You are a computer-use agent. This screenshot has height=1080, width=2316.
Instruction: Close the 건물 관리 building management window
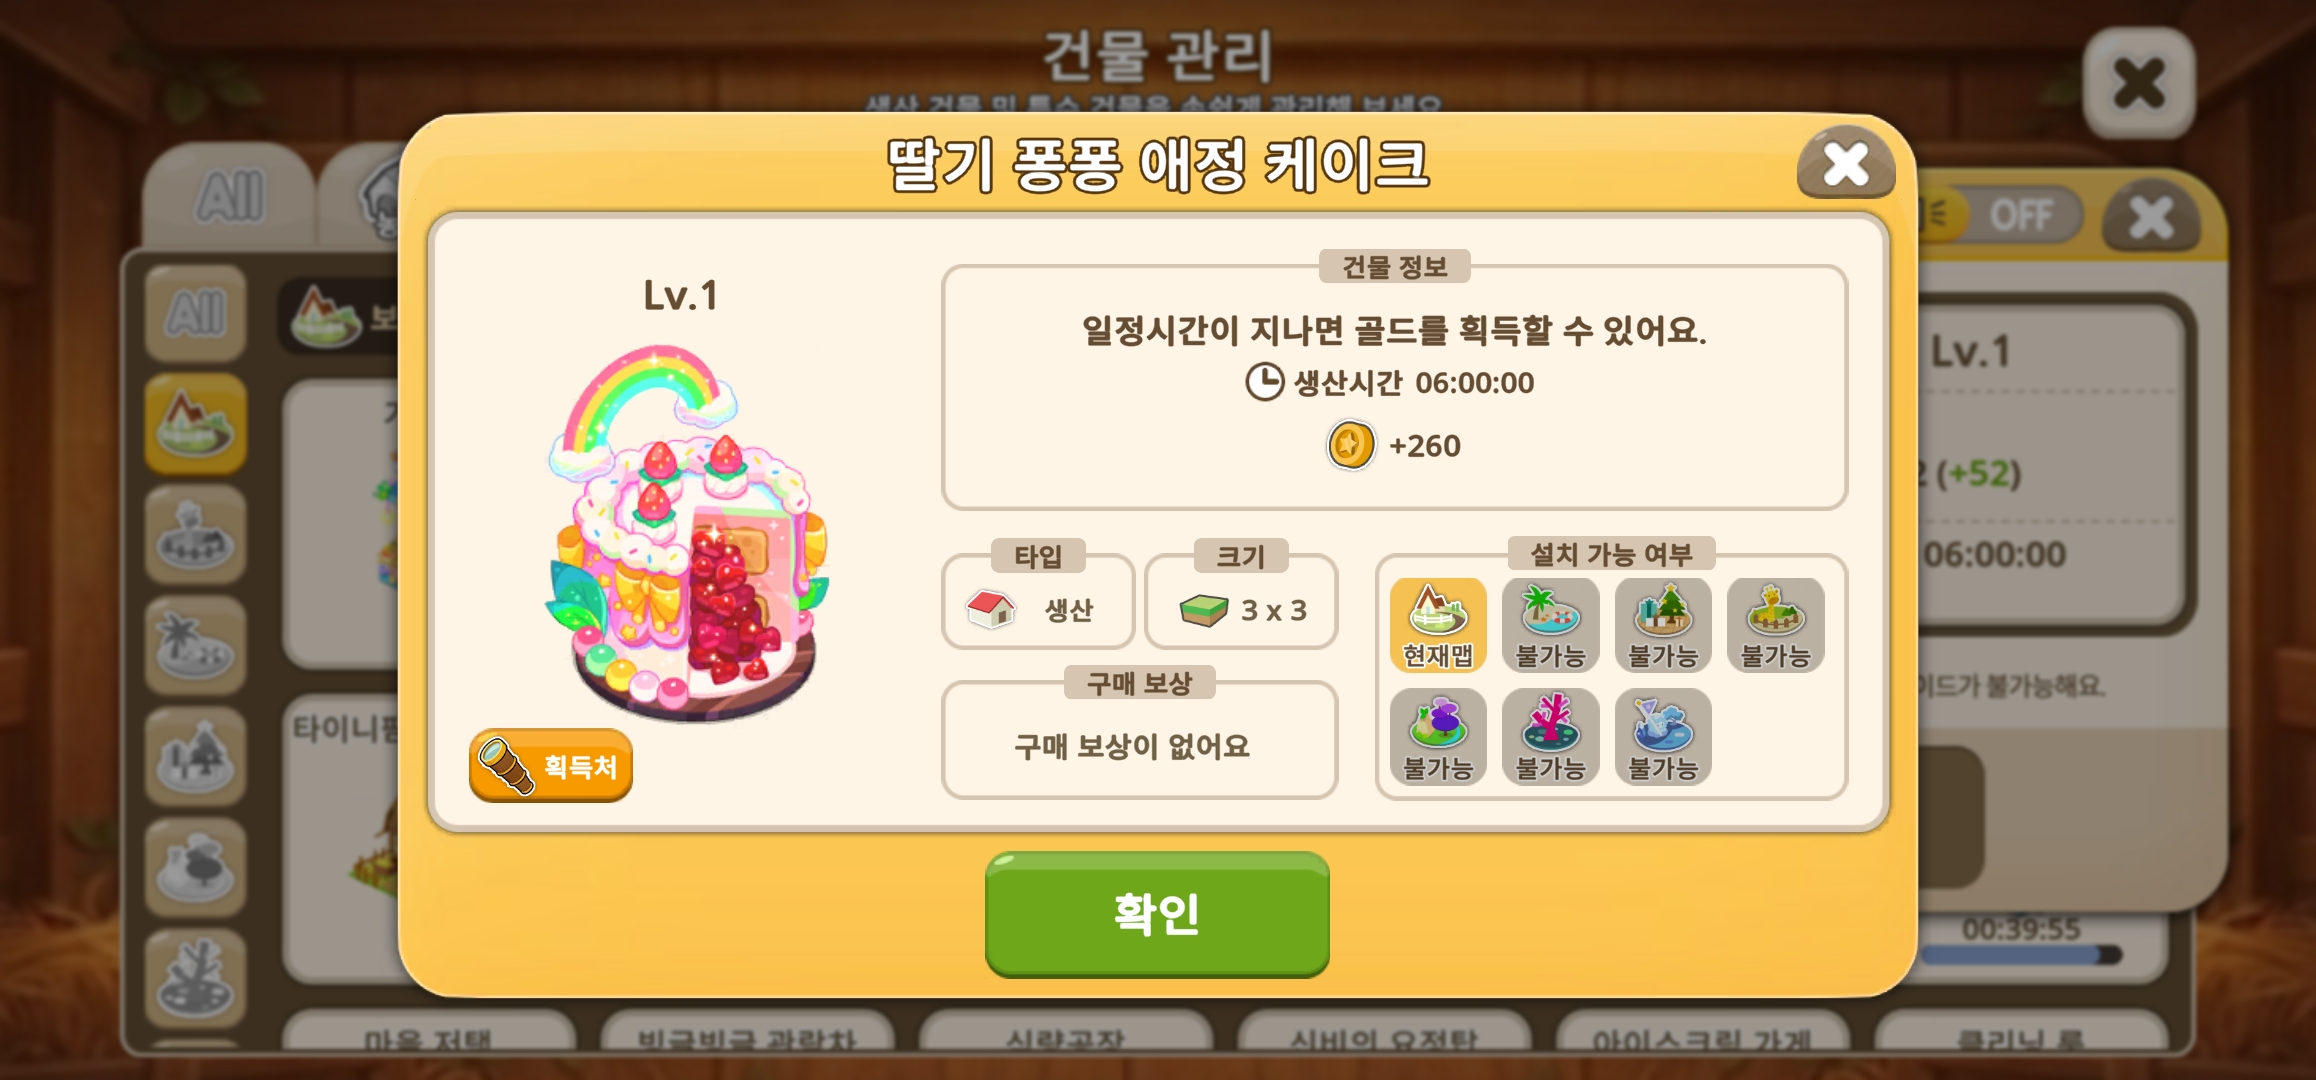click(x=2140, y=83)
